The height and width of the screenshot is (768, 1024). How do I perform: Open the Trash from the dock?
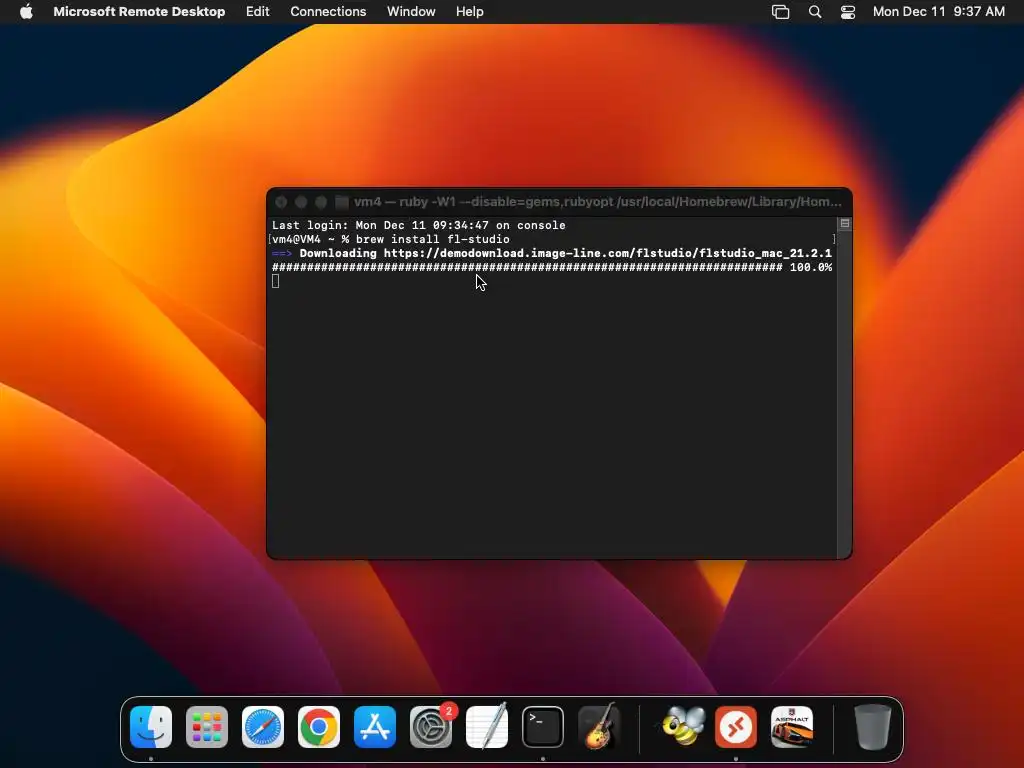click(x=872, y=727)
